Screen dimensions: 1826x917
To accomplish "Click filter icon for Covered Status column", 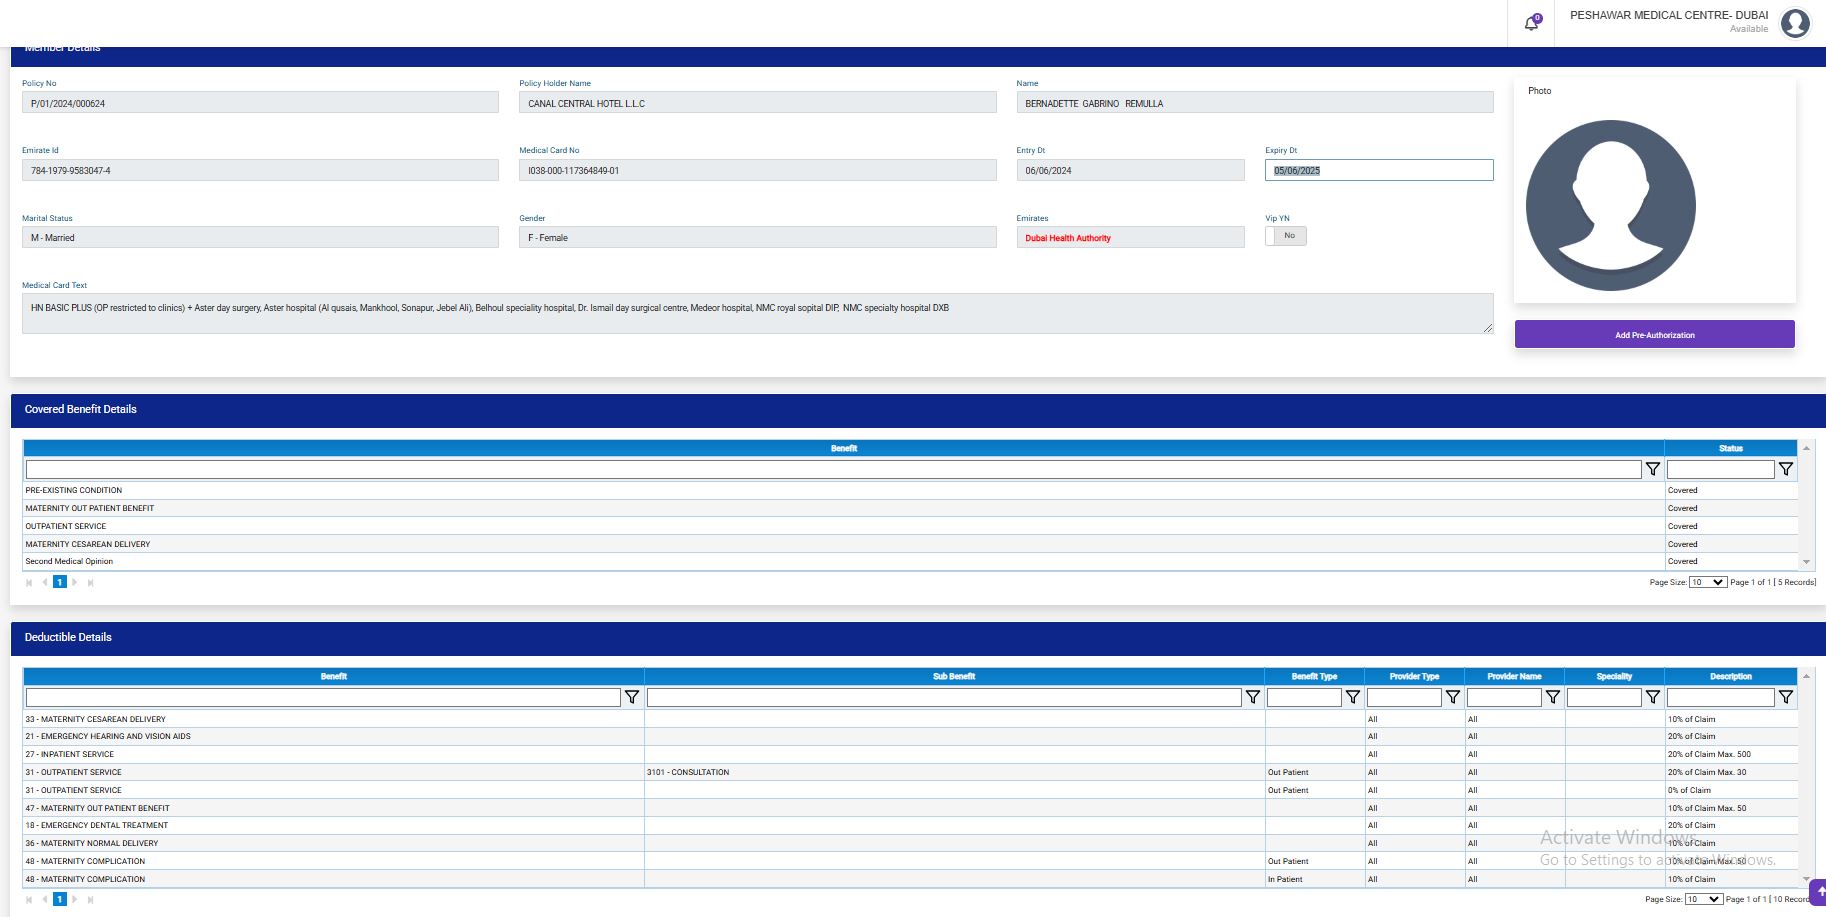I will point(1785,469).
